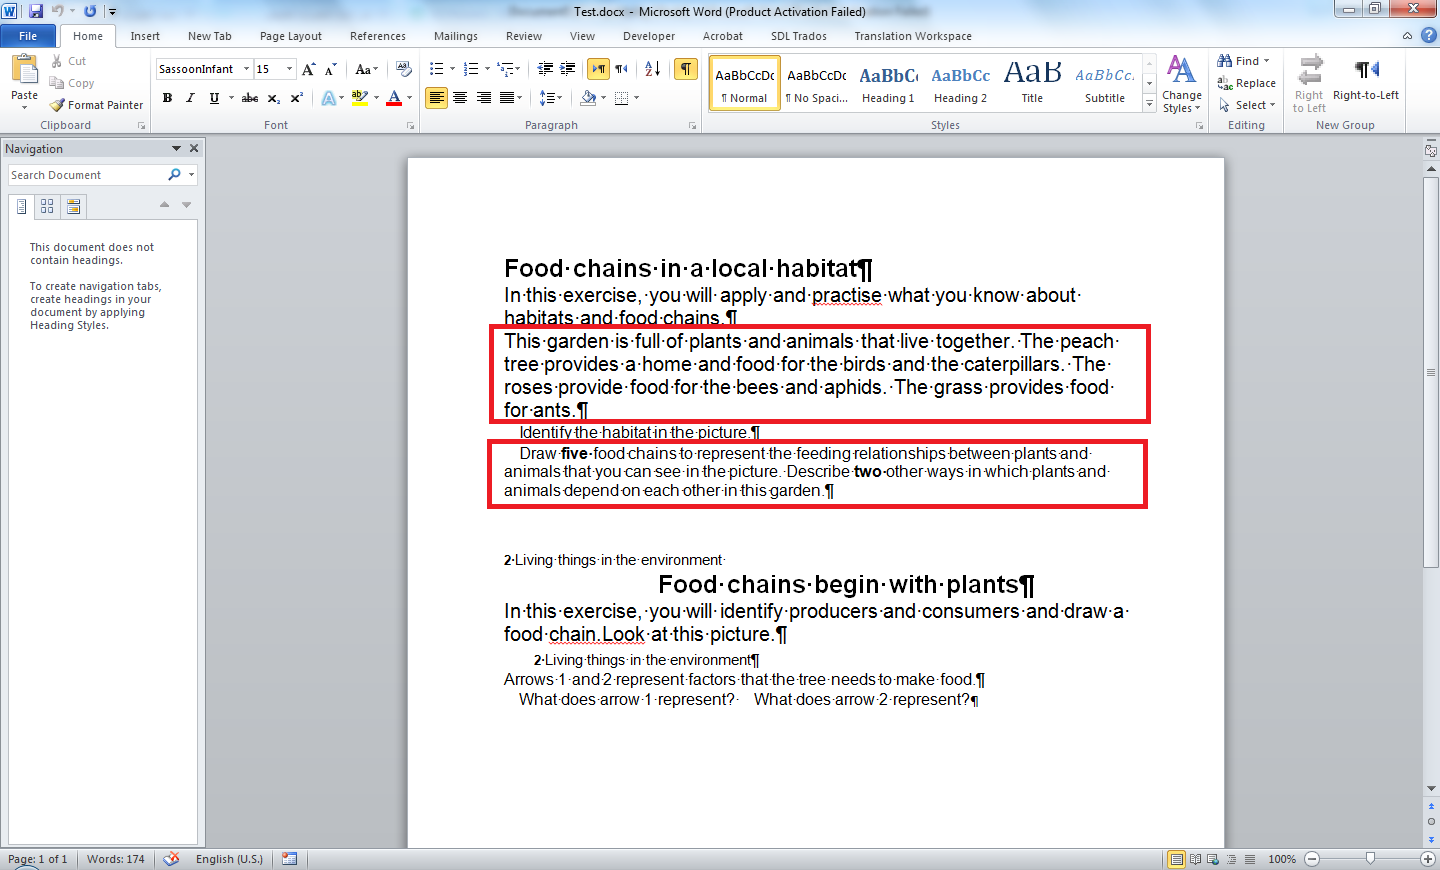This screenshot has height=870, width=1440.
Task: Browse headings in Navigation pane
Action: click(x=21, y=206)
